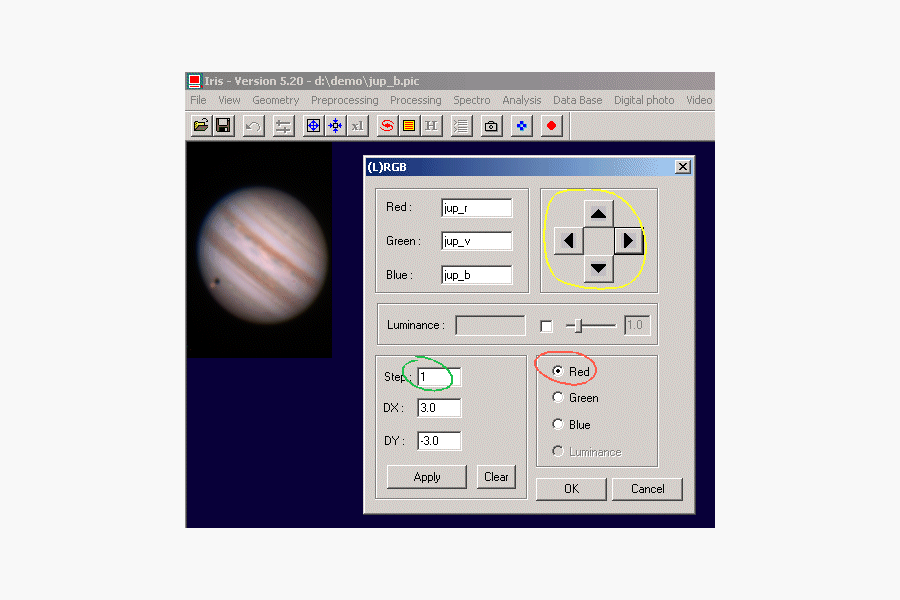Click the Clear button
Screen dimensions: 900x600
tap(496, 477)
